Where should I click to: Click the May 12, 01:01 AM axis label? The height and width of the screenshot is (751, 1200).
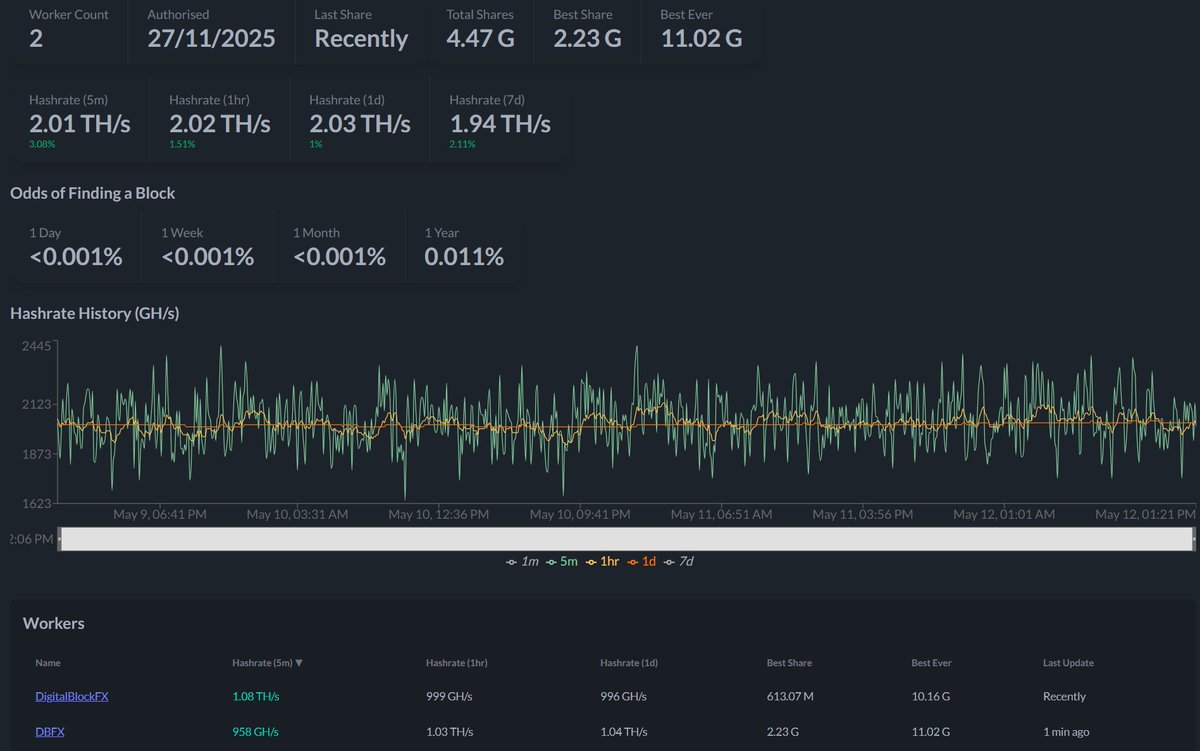click(1004, 514)
